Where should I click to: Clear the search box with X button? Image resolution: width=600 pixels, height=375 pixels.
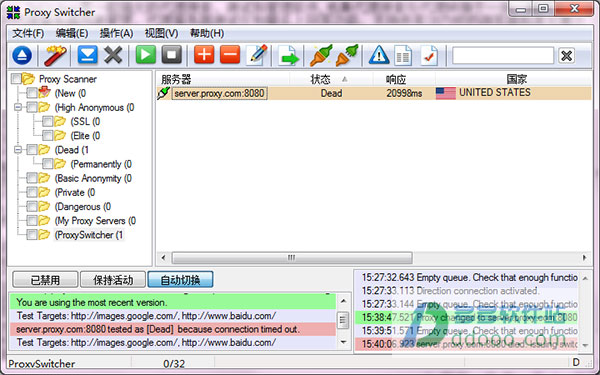pyautogui.click(x=567, y=56)
